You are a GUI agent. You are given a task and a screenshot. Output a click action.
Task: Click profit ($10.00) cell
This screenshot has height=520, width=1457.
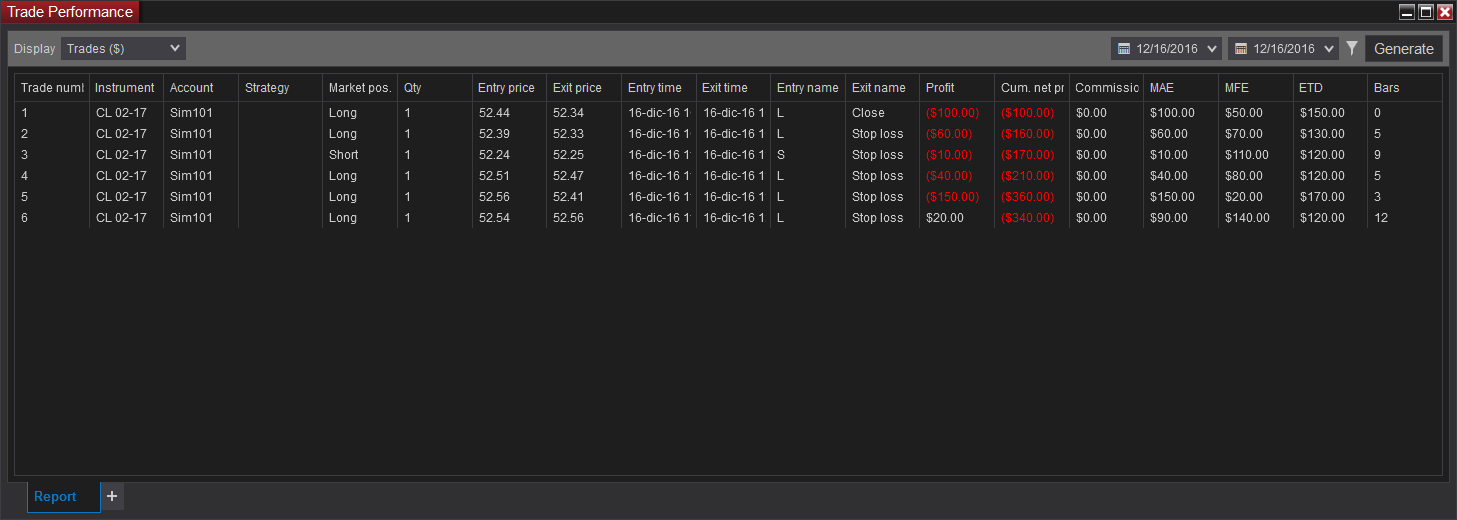[957, 155]
